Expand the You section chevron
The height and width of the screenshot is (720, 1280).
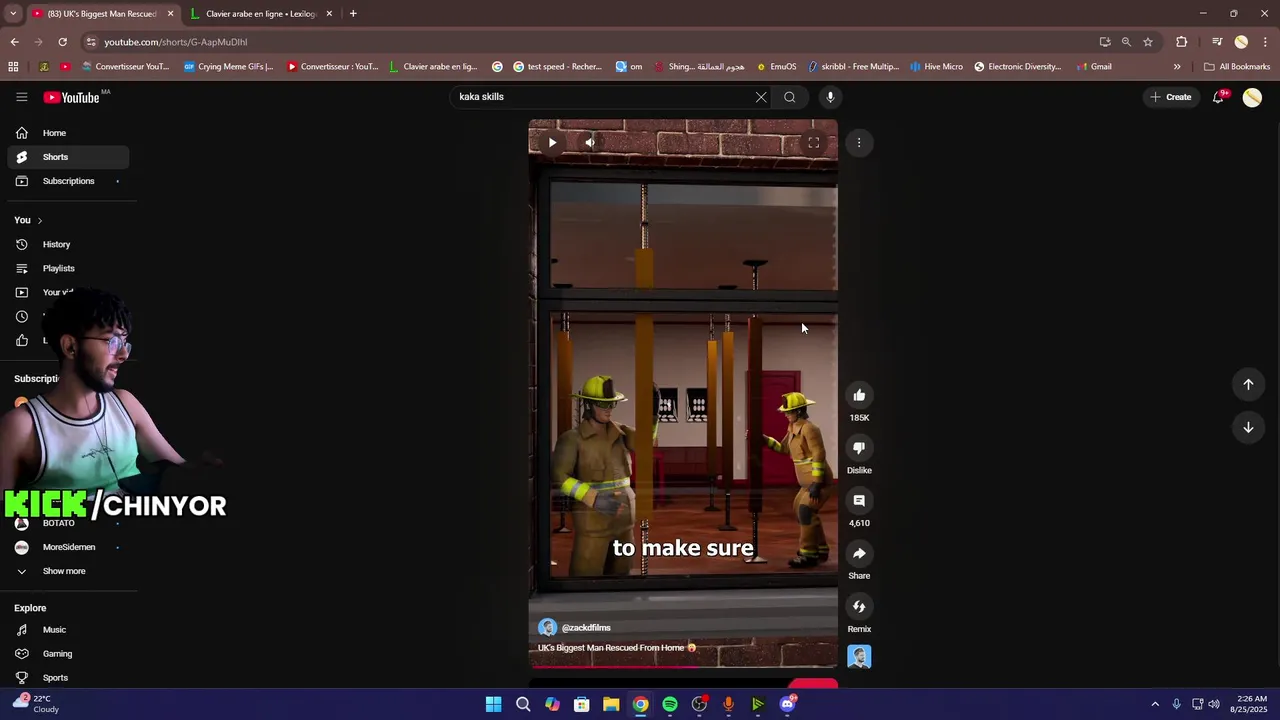39,220
